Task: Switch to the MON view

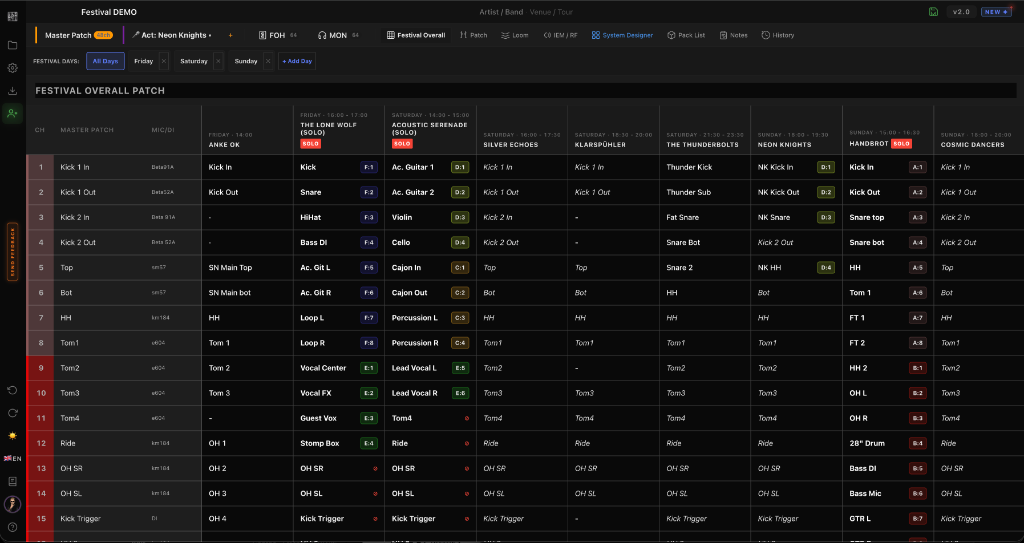Action: [338, 35]
